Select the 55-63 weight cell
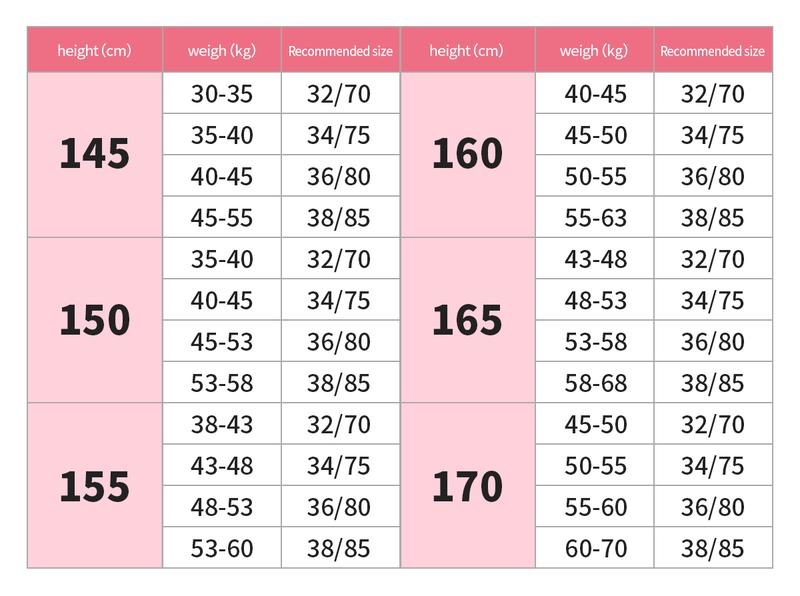The width and height of the screenshot is (800, 596). pyautogui.click(x=595, y=217)
